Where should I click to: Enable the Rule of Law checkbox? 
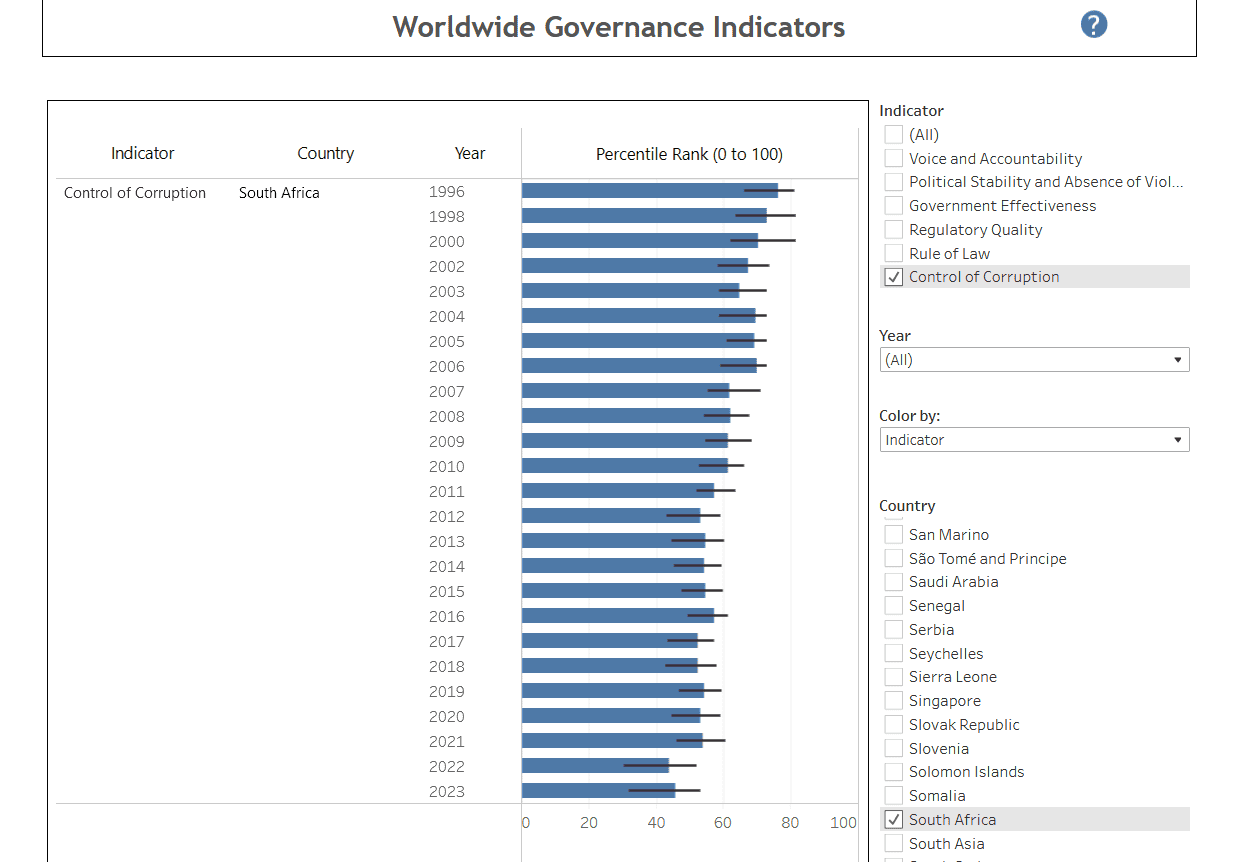894,253
